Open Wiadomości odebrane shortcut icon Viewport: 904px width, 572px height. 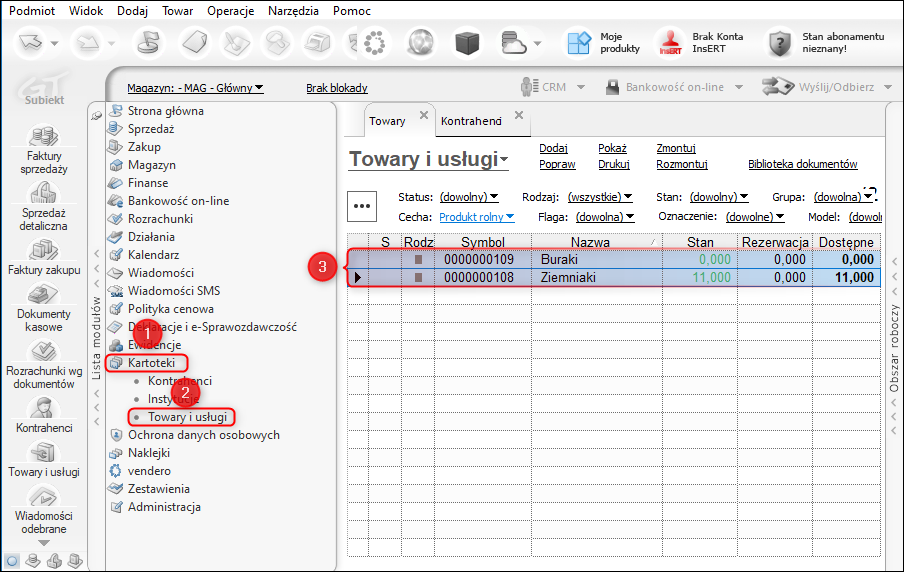coord(44,496)
